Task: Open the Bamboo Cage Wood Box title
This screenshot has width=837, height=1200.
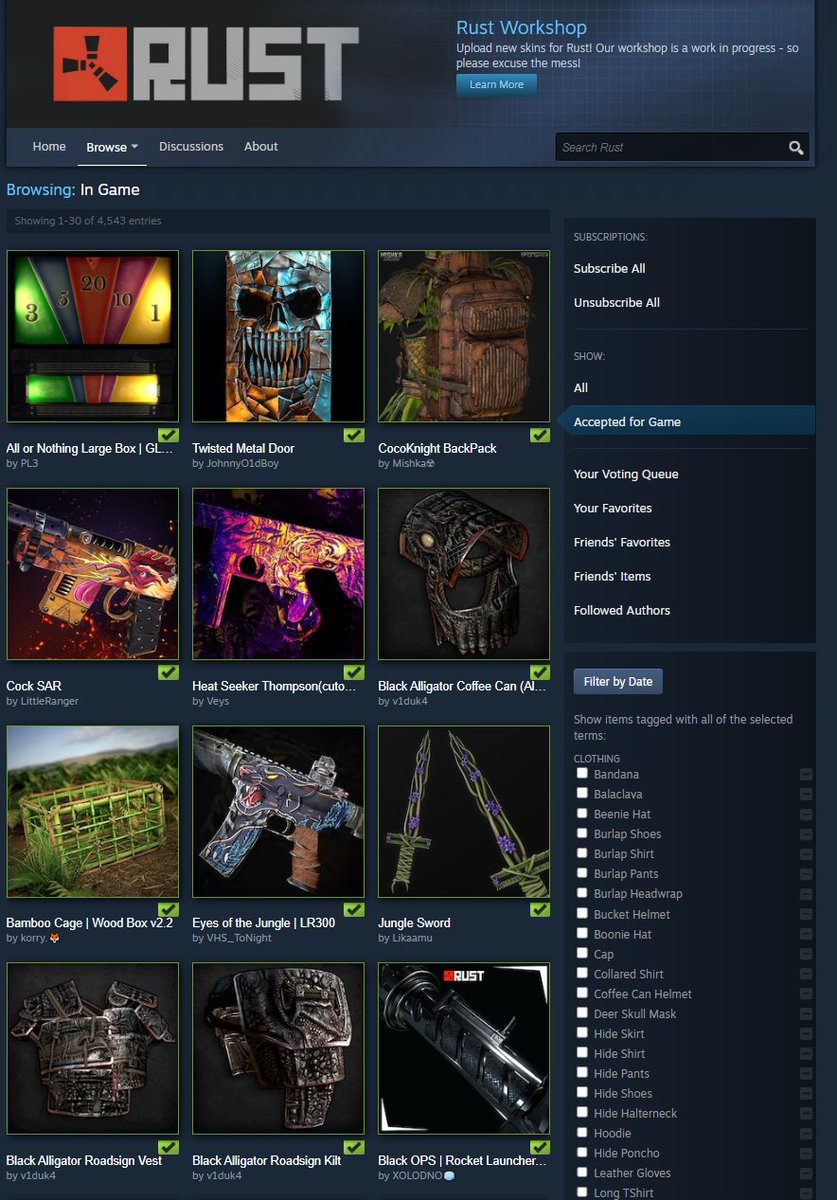Action: click(90, 923)
